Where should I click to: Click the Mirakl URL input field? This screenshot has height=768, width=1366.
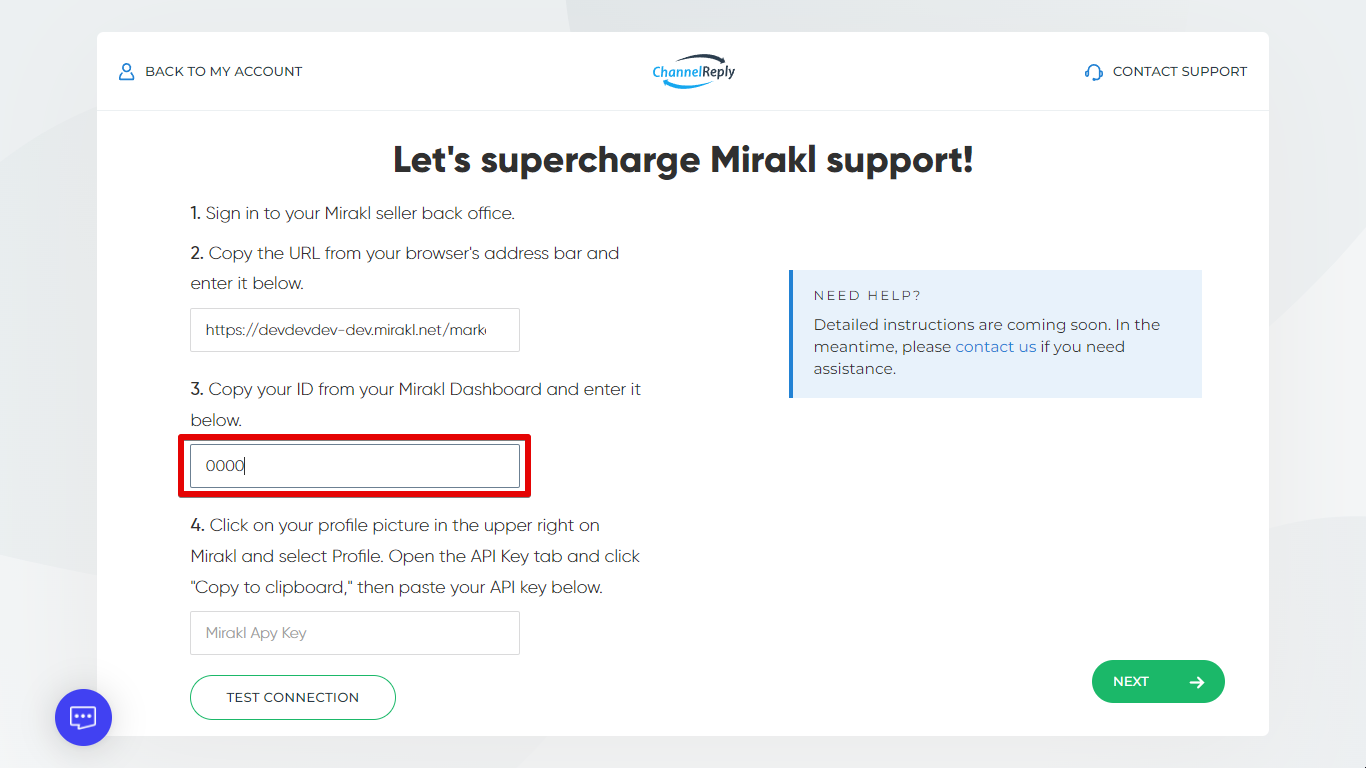click(x=355, y=330)
